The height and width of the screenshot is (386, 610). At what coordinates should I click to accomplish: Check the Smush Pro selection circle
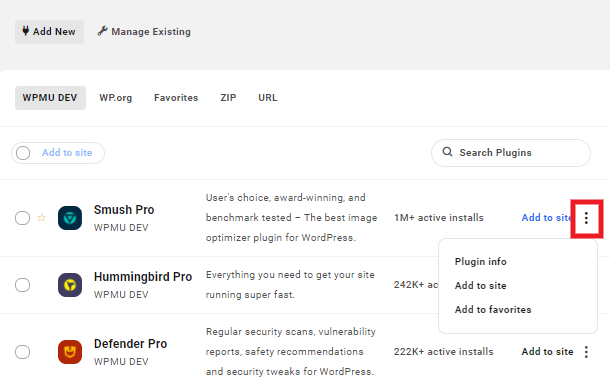coord(23,218)
